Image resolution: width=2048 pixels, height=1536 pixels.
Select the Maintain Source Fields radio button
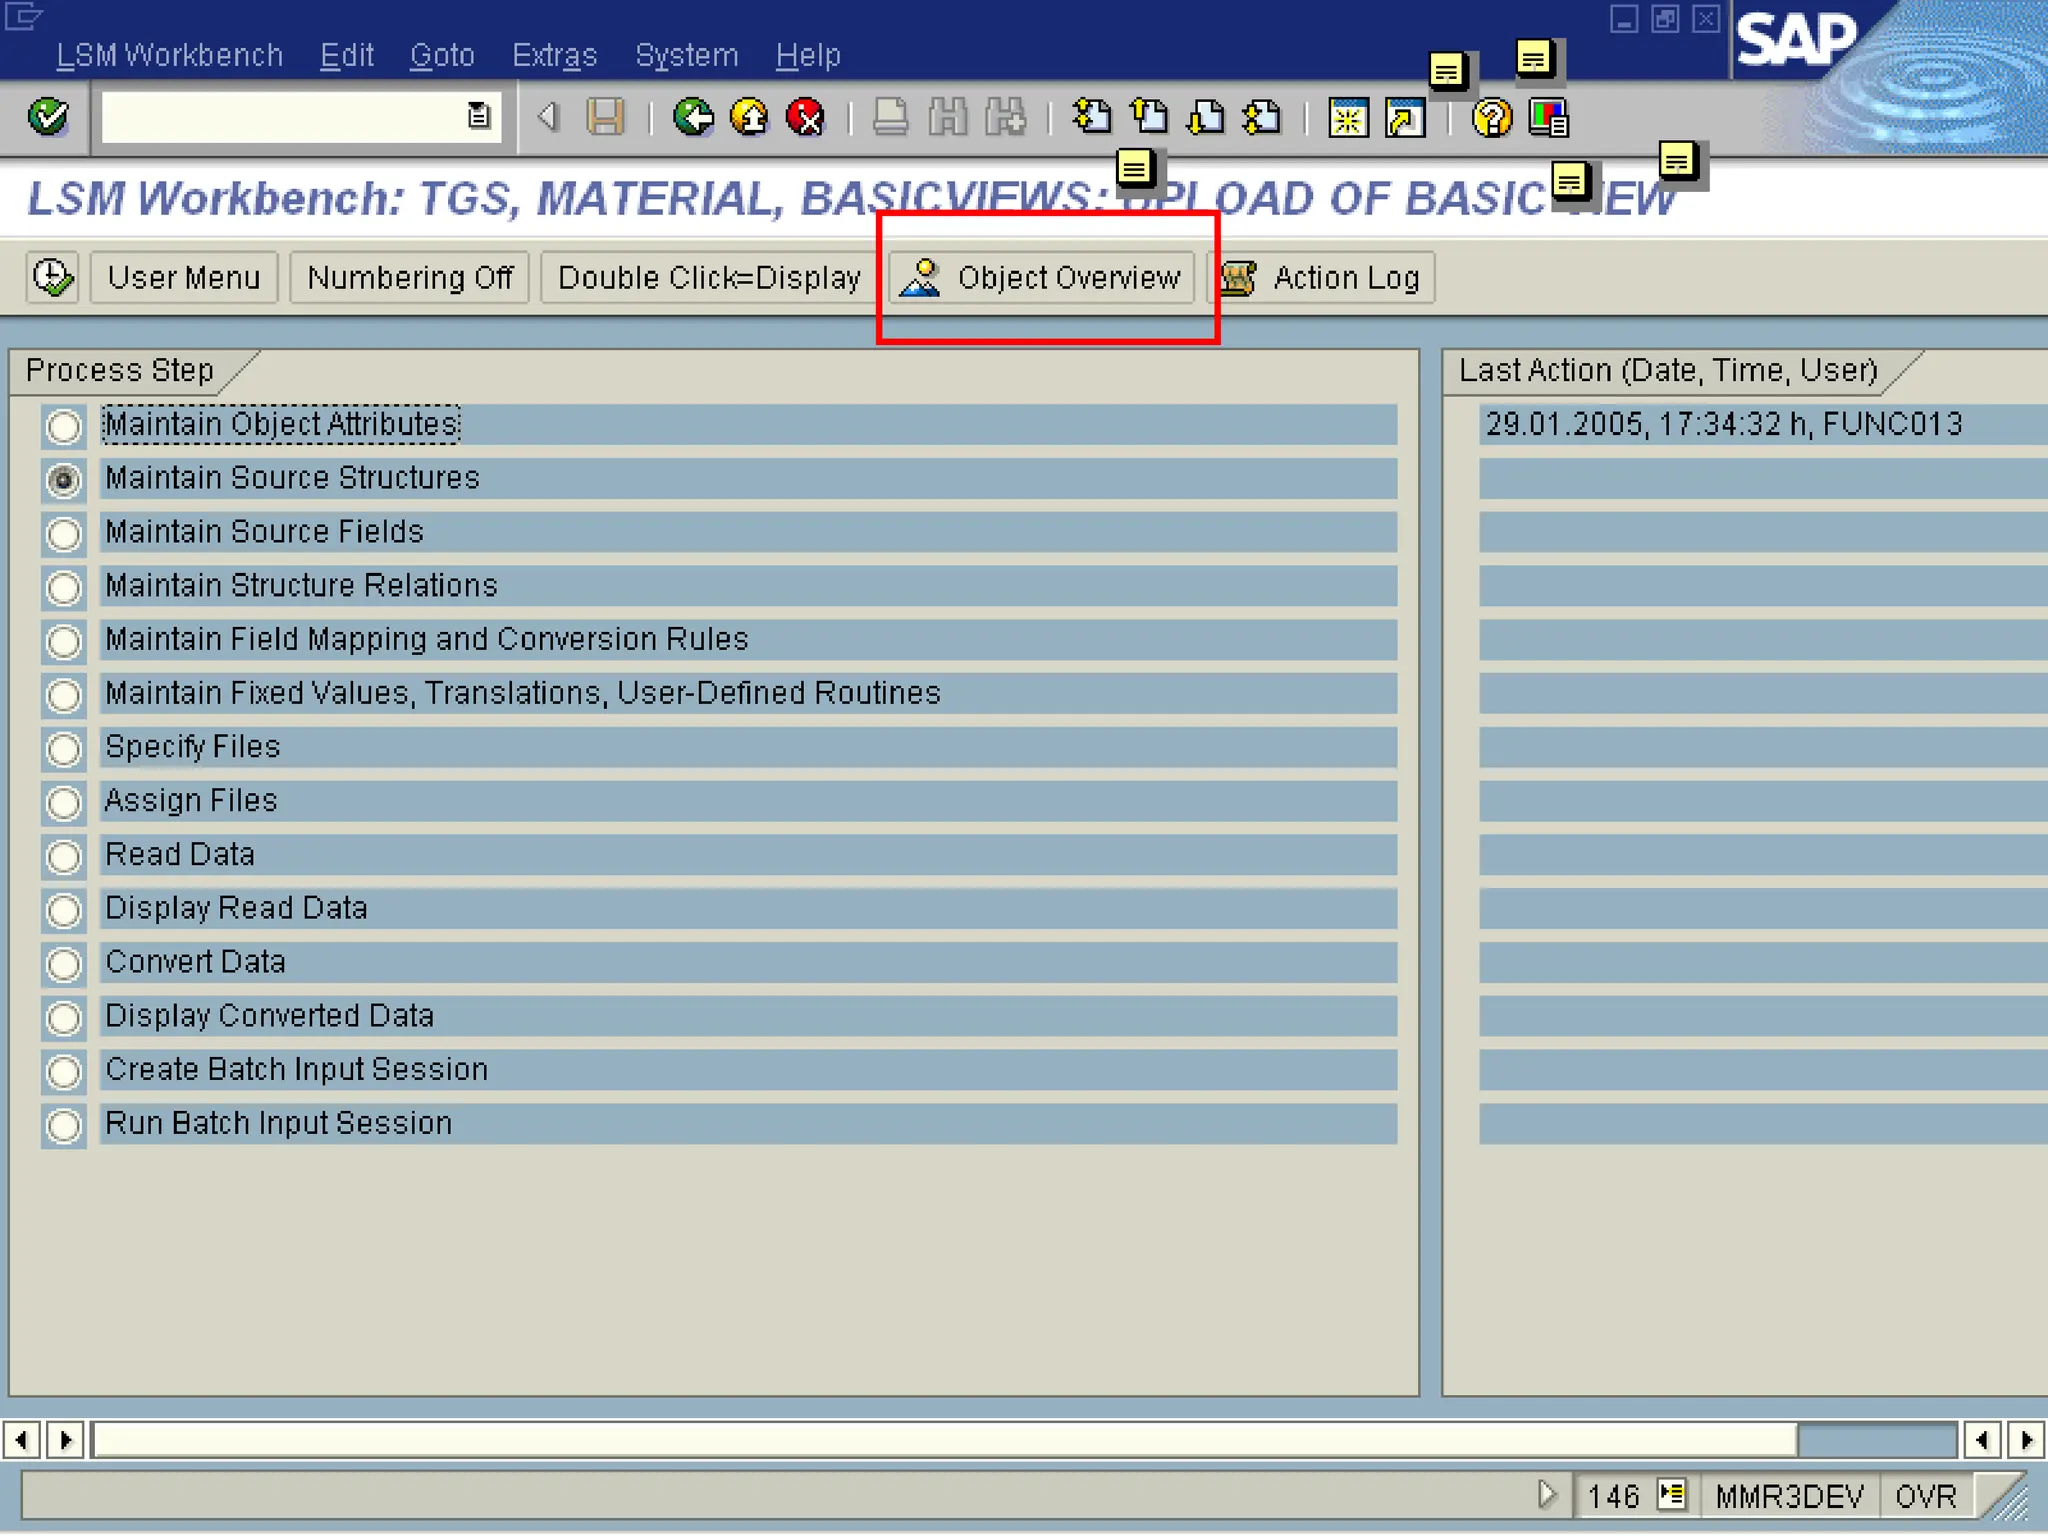[x=64, y=533]
